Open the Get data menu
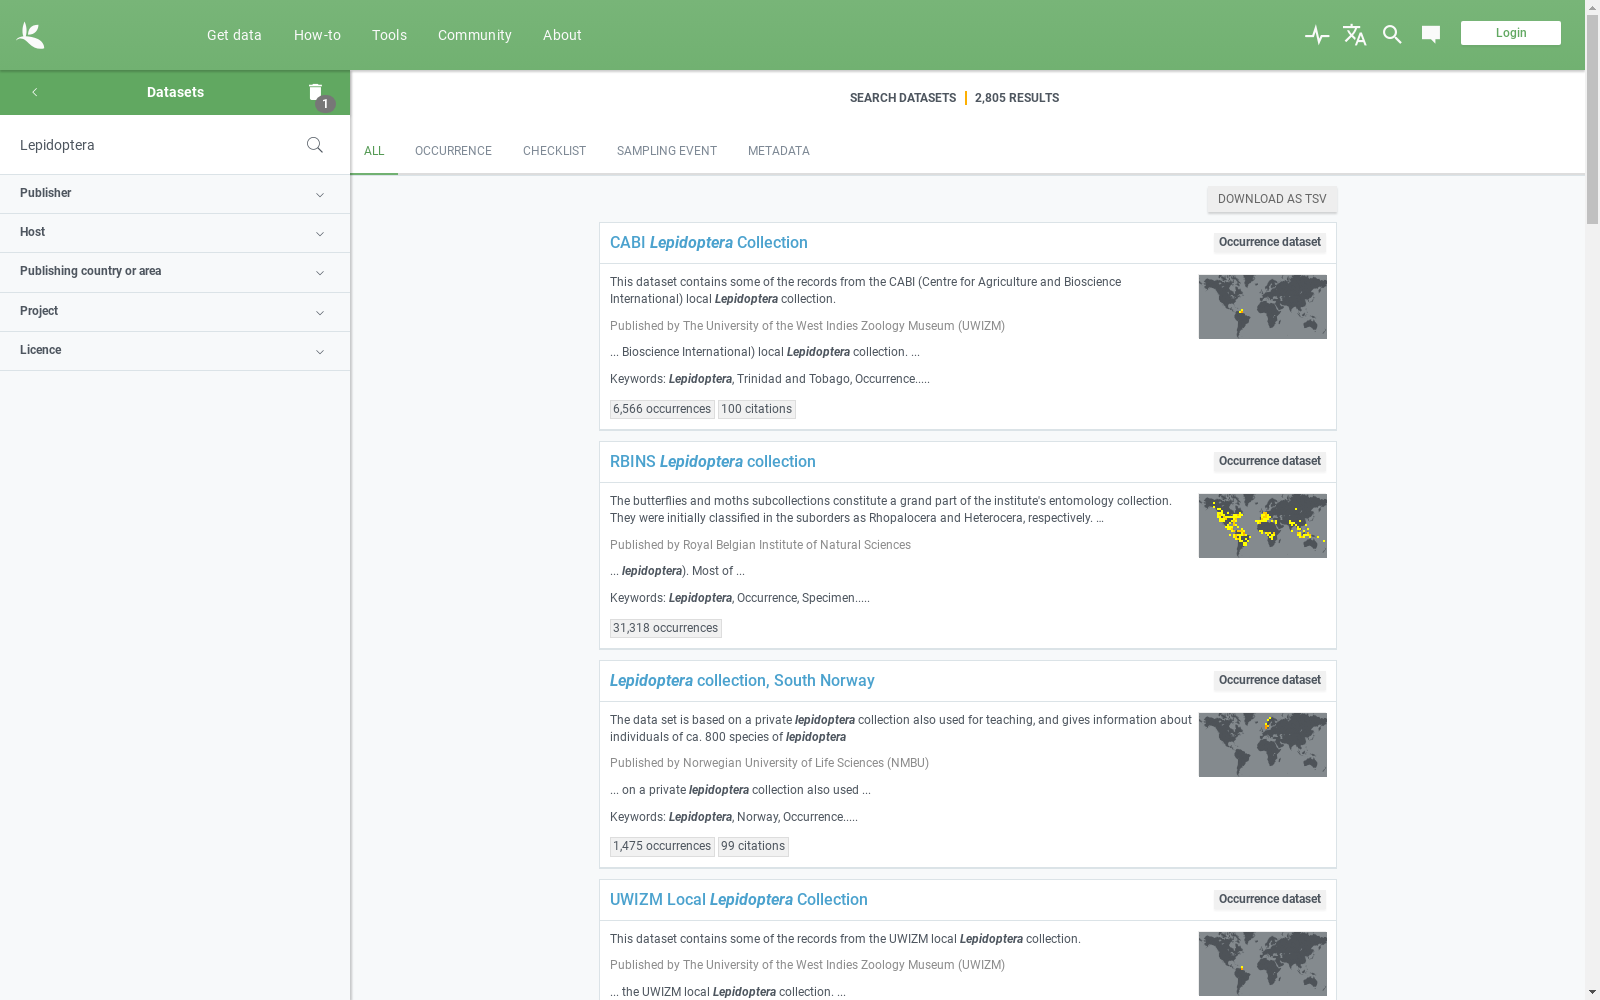 point(234,35)
